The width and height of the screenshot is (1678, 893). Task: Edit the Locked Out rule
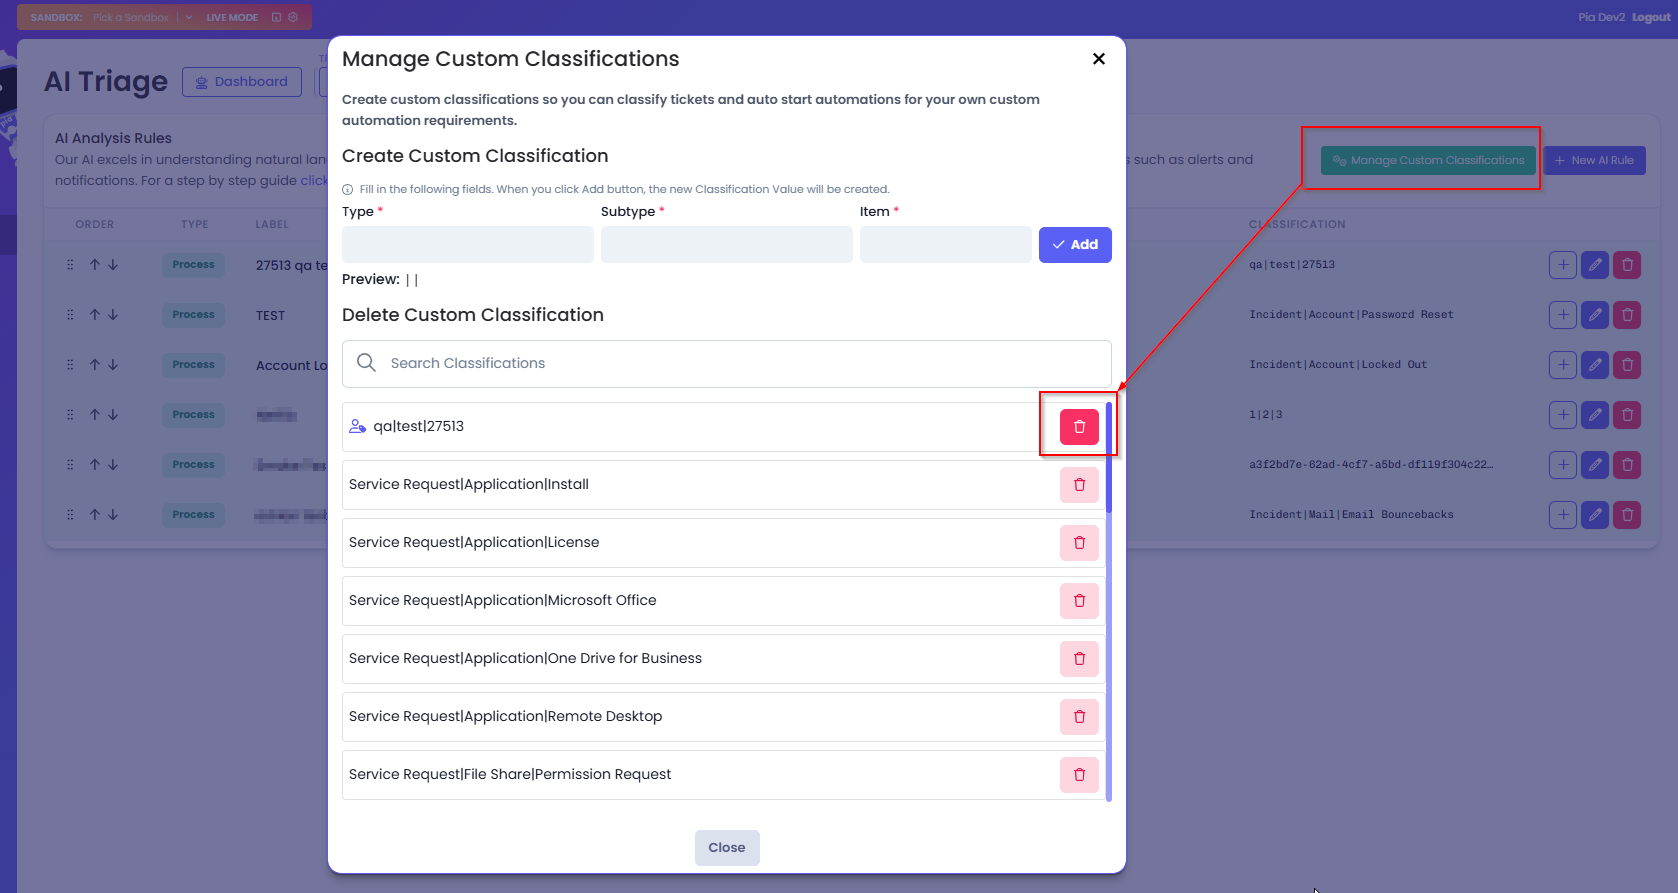[x=1595, y=365]
